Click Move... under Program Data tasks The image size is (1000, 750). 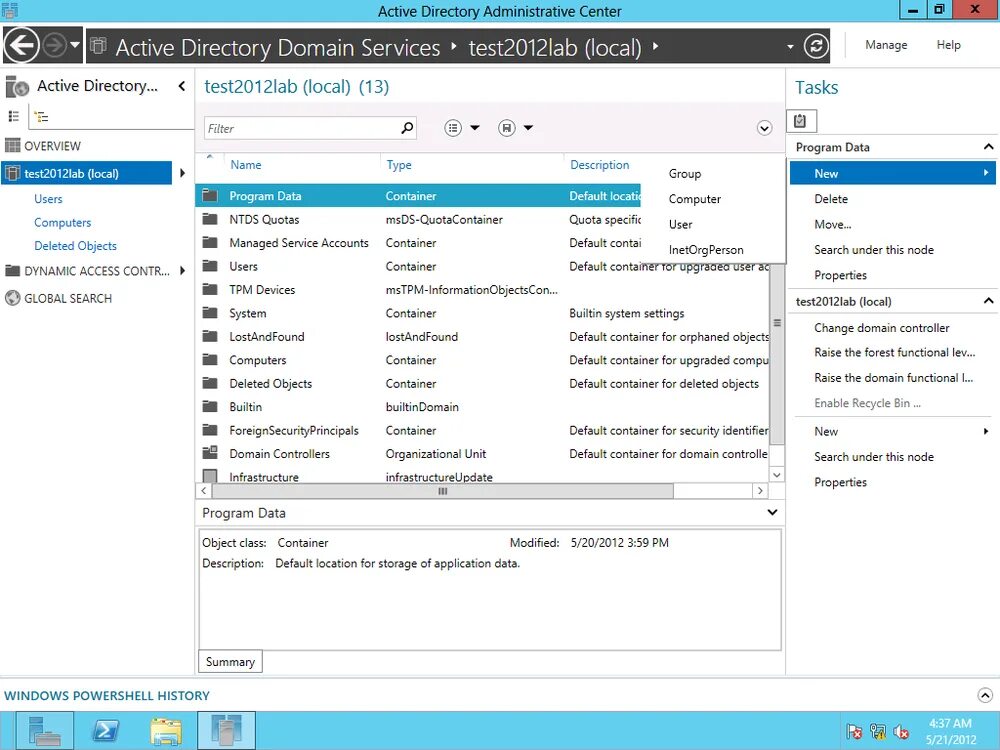832,224
